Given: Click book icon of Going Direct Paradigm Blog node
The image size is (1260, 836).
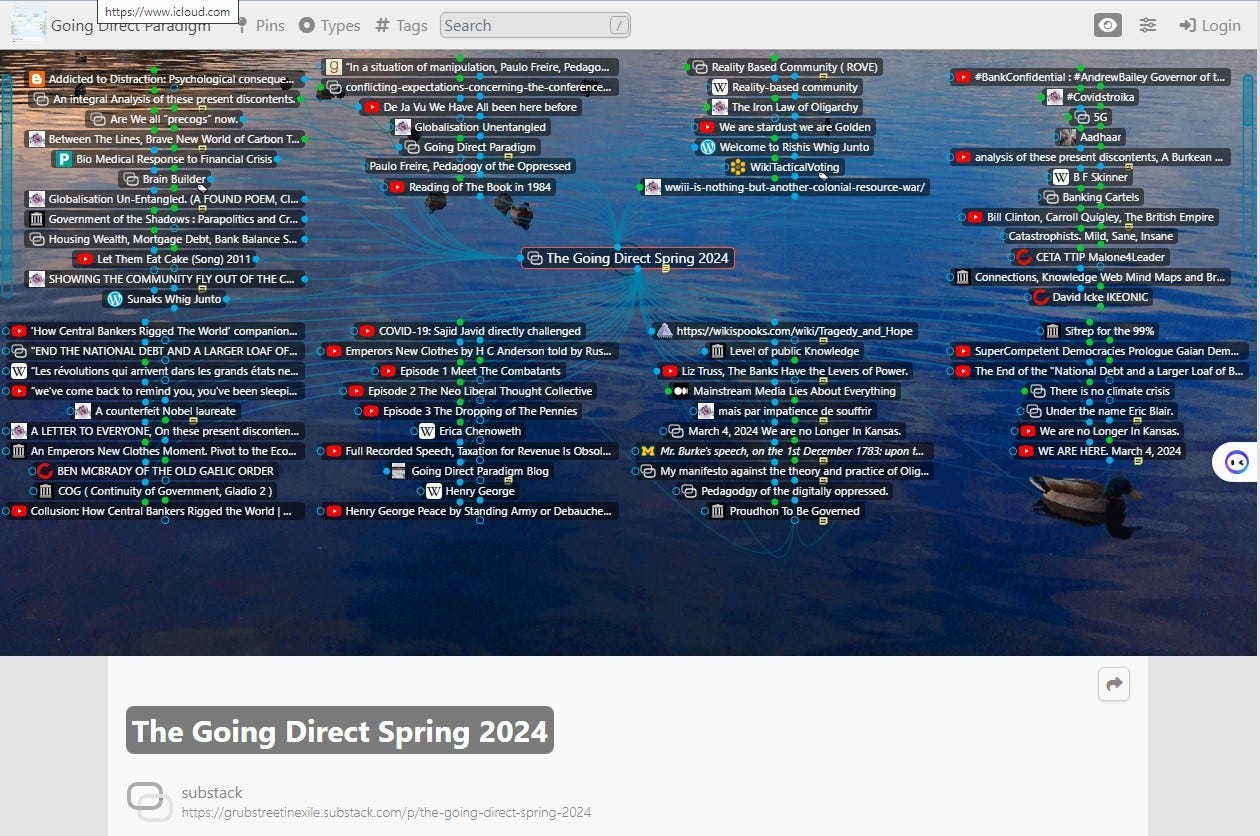Looking at the screenshot, I should pos(399,471).
